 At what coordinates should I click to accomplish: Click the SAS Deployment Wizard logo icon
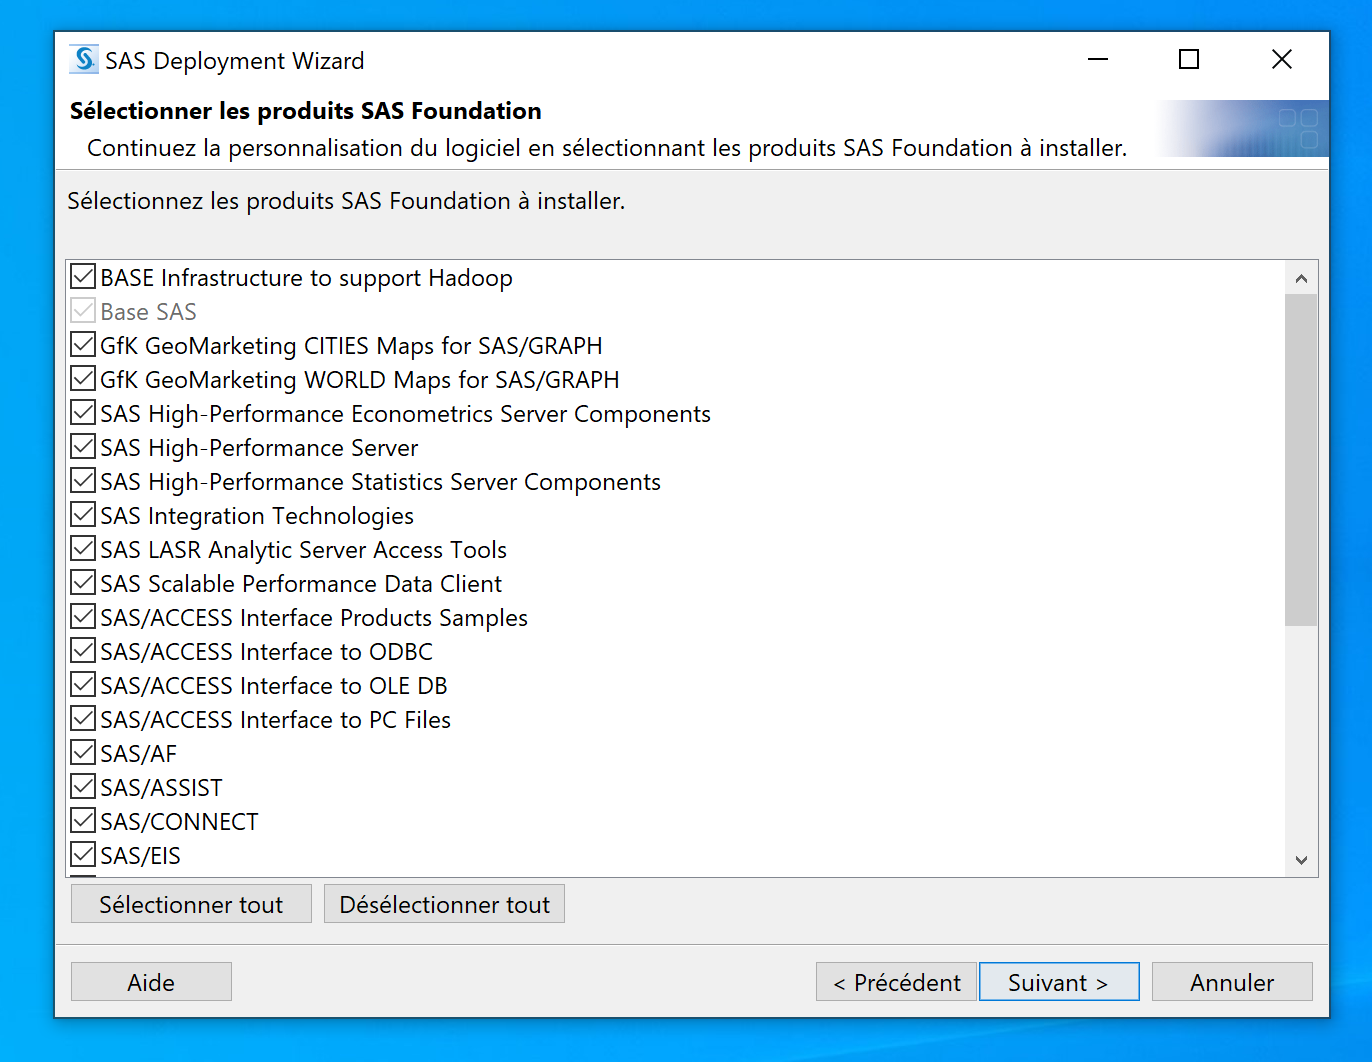click(x=84, y=60)
